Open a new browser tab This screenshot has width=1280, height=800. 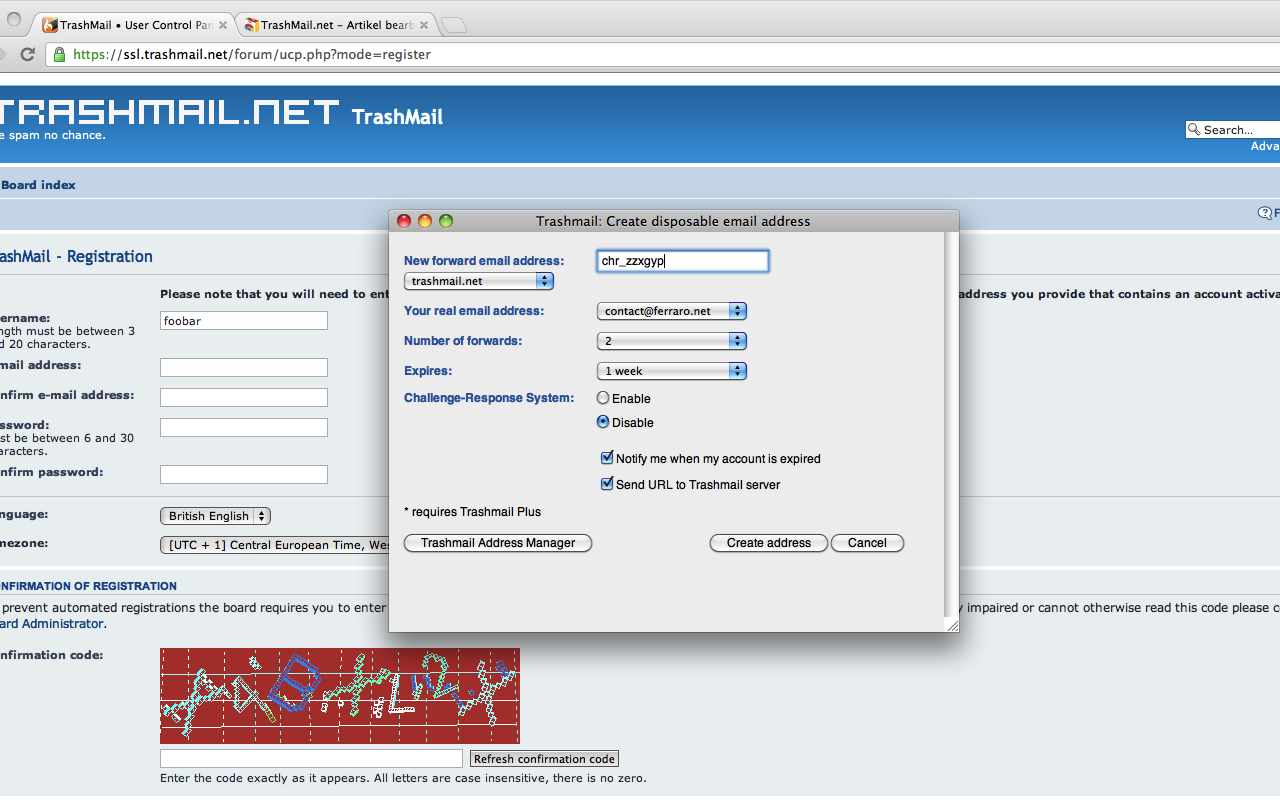[453, 26]
